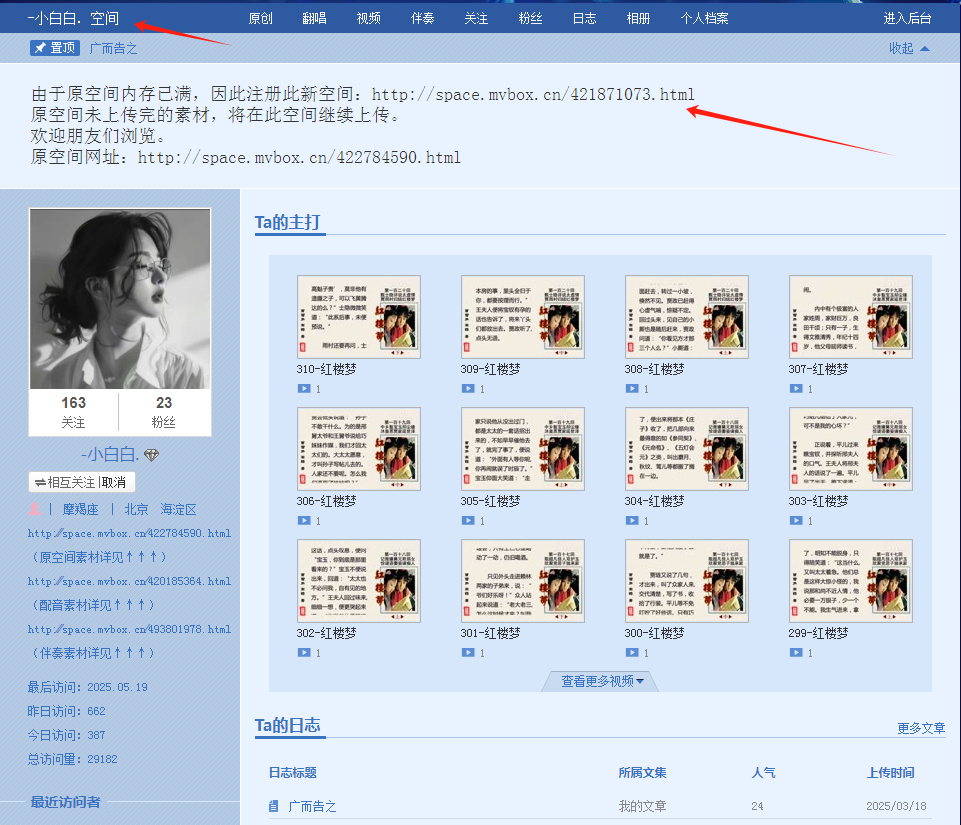Click the profile avatar photo

click(x=120, y=298)
